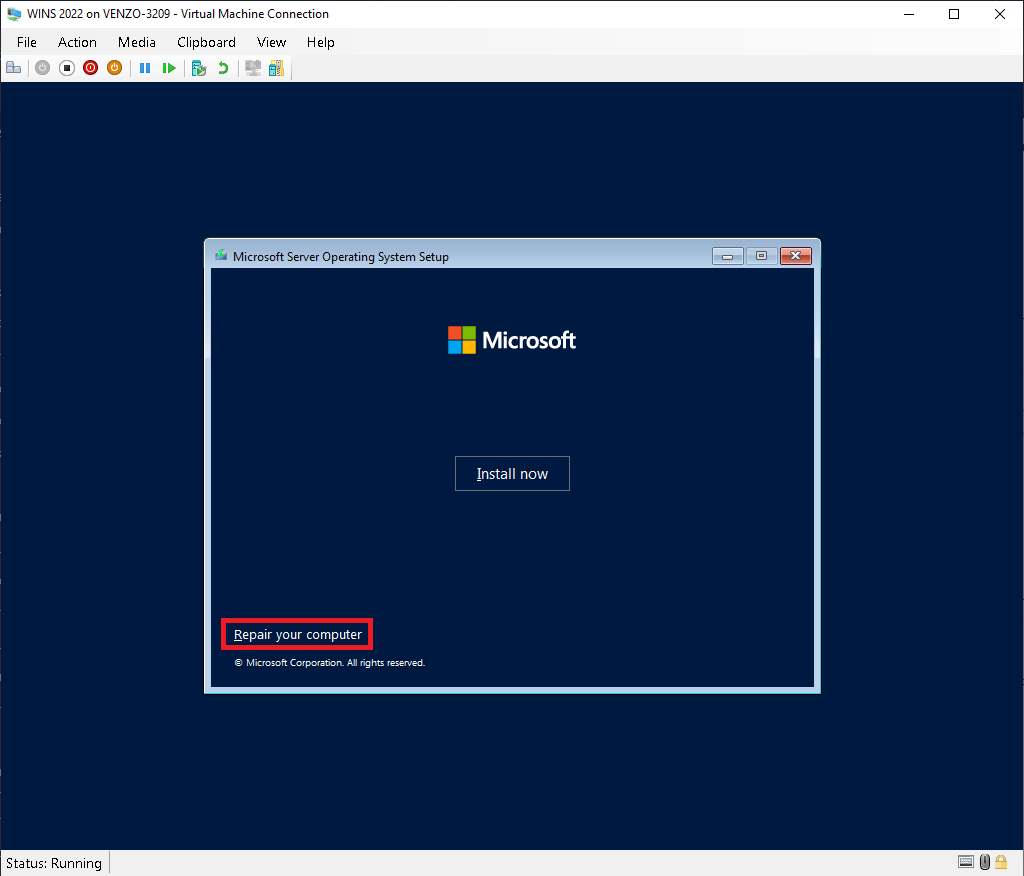Maximize the Virtual Machine Connection window
The image size is (1024, 876).
954,14
